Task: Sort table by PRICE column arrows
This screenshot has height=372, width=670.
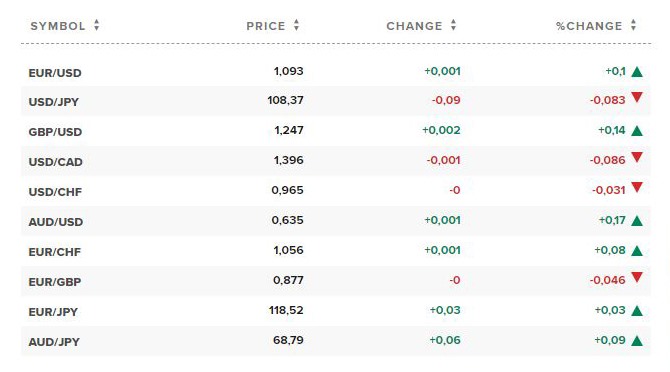Action: pyautogui.click(x=296, y=25)
